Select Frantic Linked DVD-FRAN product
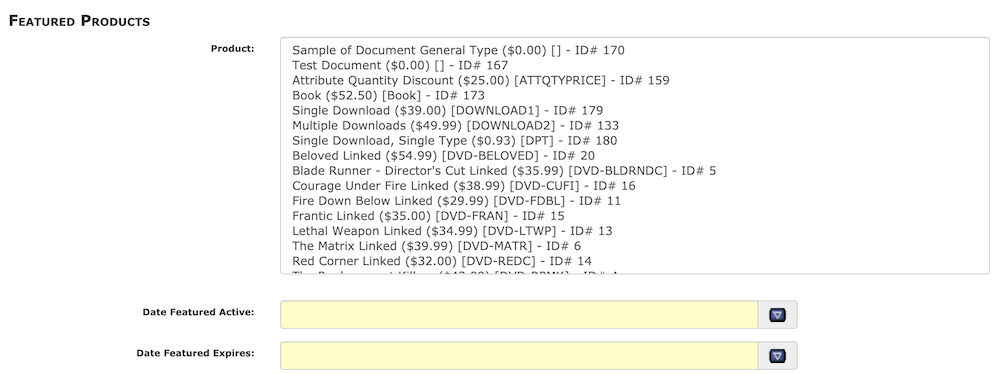The image size is (1000, 374). point(428,216)
